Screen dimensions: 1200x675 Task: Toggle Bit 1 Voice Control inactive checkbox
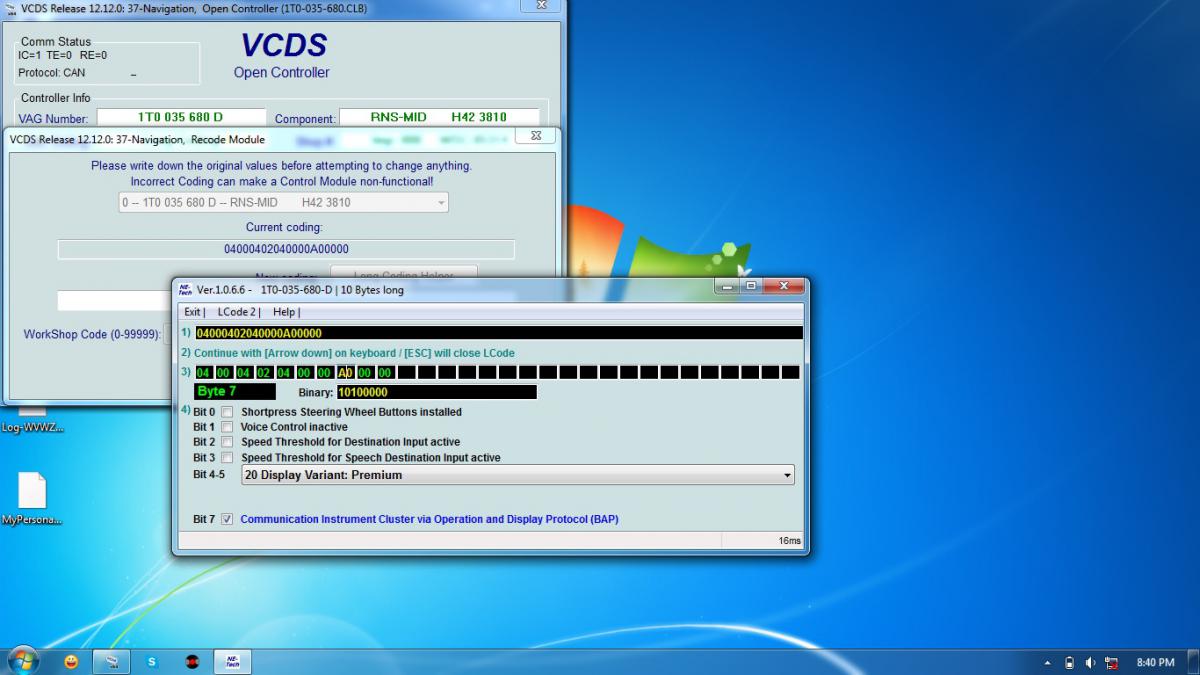tap(227, 427)
